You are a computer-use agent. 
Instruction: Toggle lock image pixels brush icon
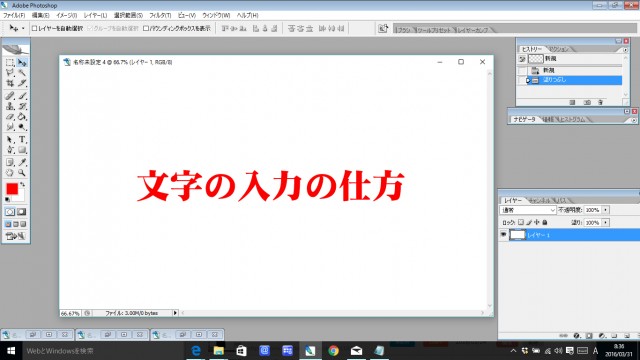pyautogui.click(x=529, y=222)
